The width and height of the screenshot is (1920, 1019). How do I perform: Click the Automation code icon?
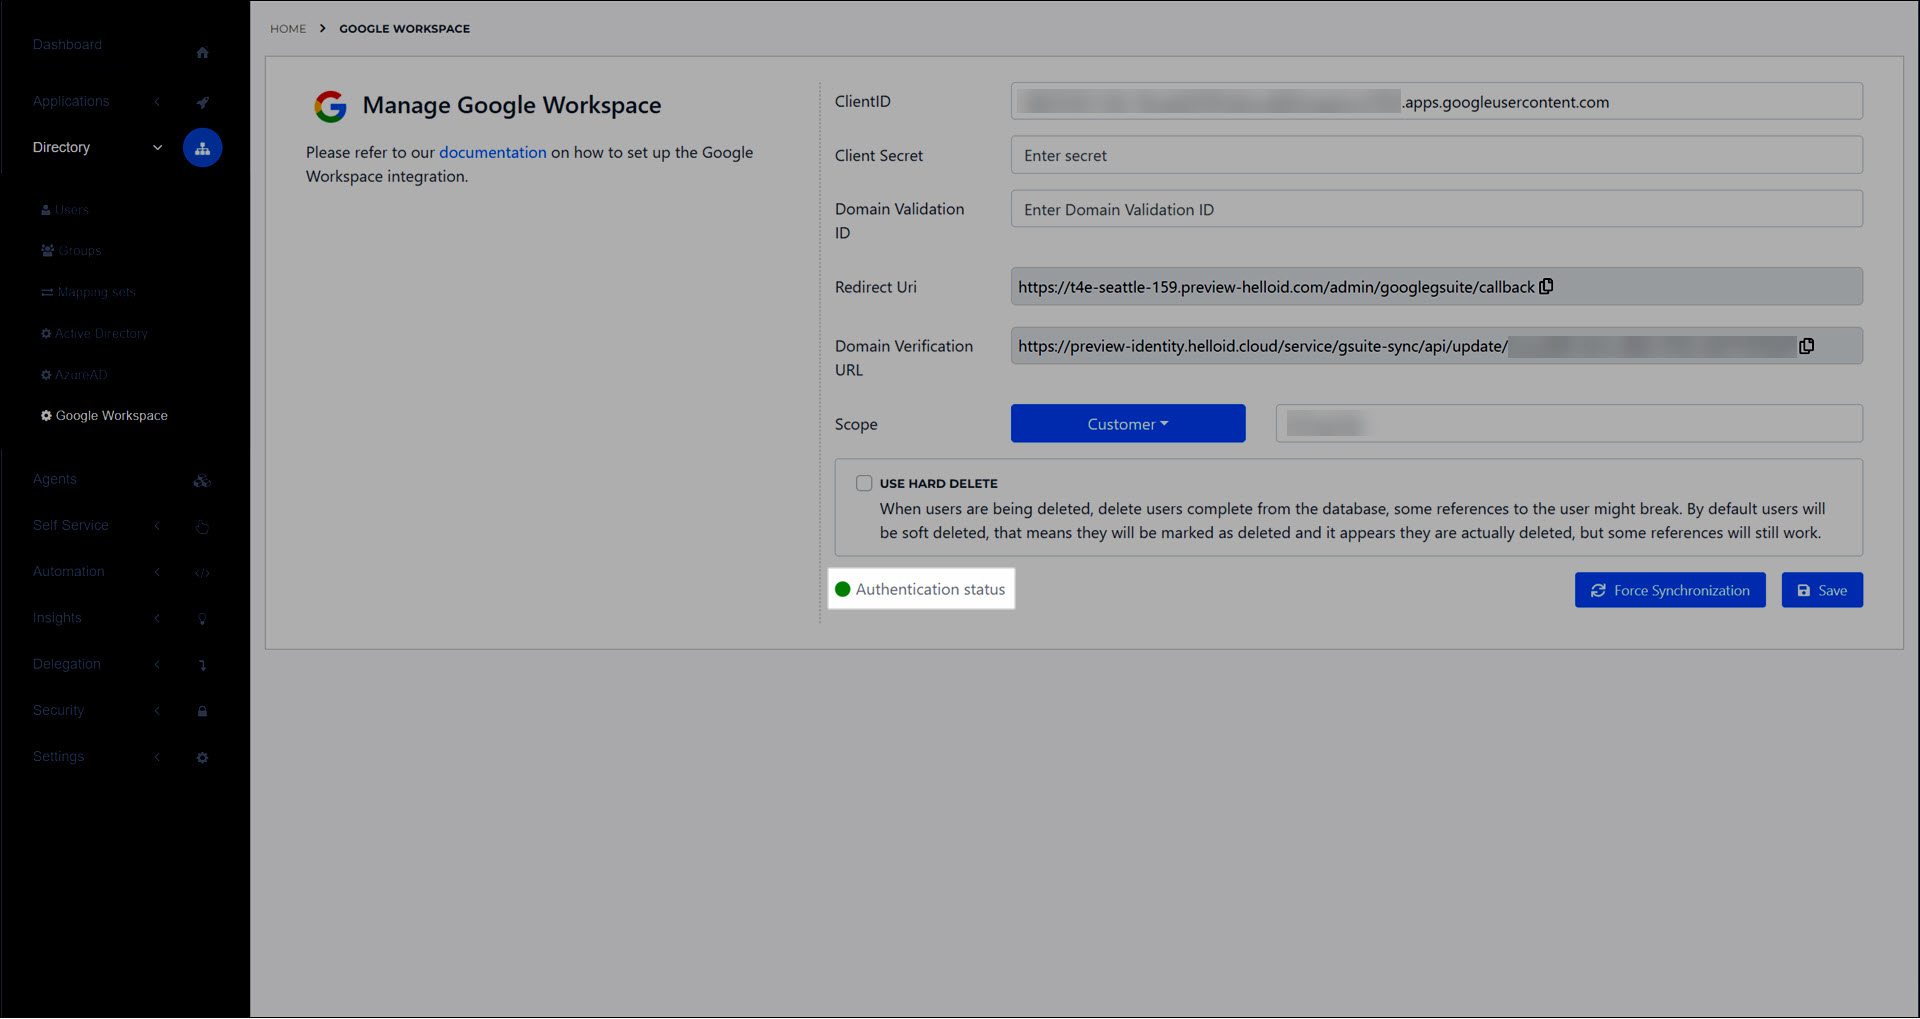[202, 573]
